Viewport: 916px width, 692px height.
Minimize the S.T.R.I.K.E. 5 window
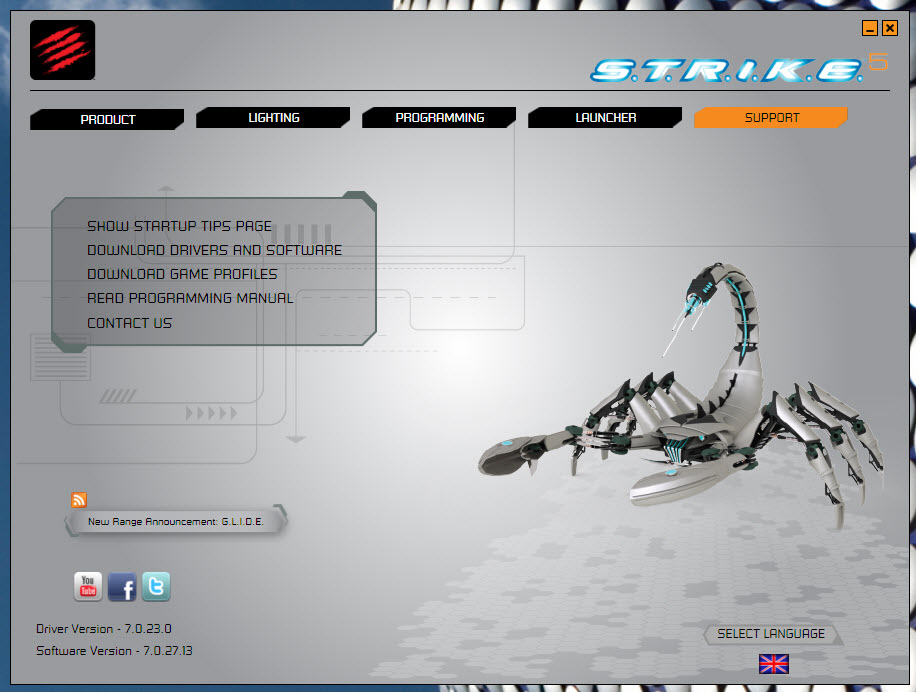pos(870,28)
